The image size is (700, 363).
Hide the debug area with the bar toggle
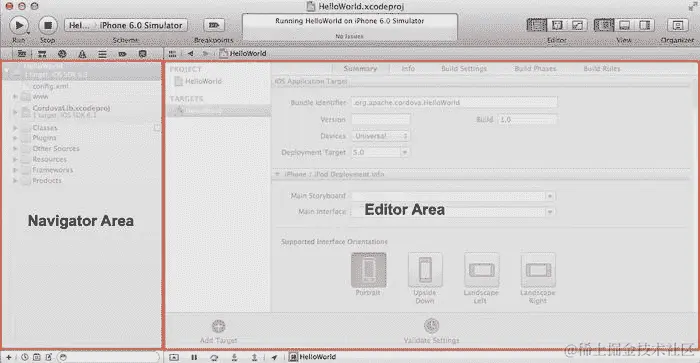pyautogui.click(x=174, y=357)
